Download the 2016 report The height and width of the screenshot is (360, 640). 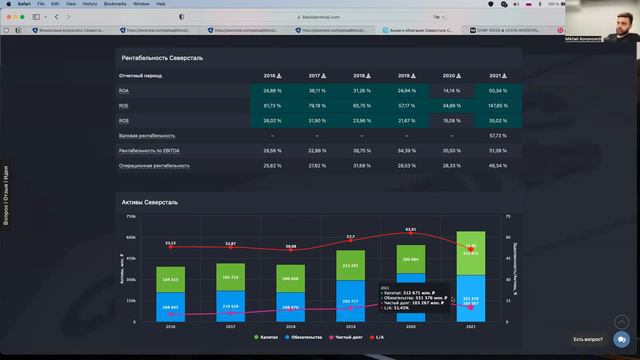pyautogui.click(x=279, y=76)
